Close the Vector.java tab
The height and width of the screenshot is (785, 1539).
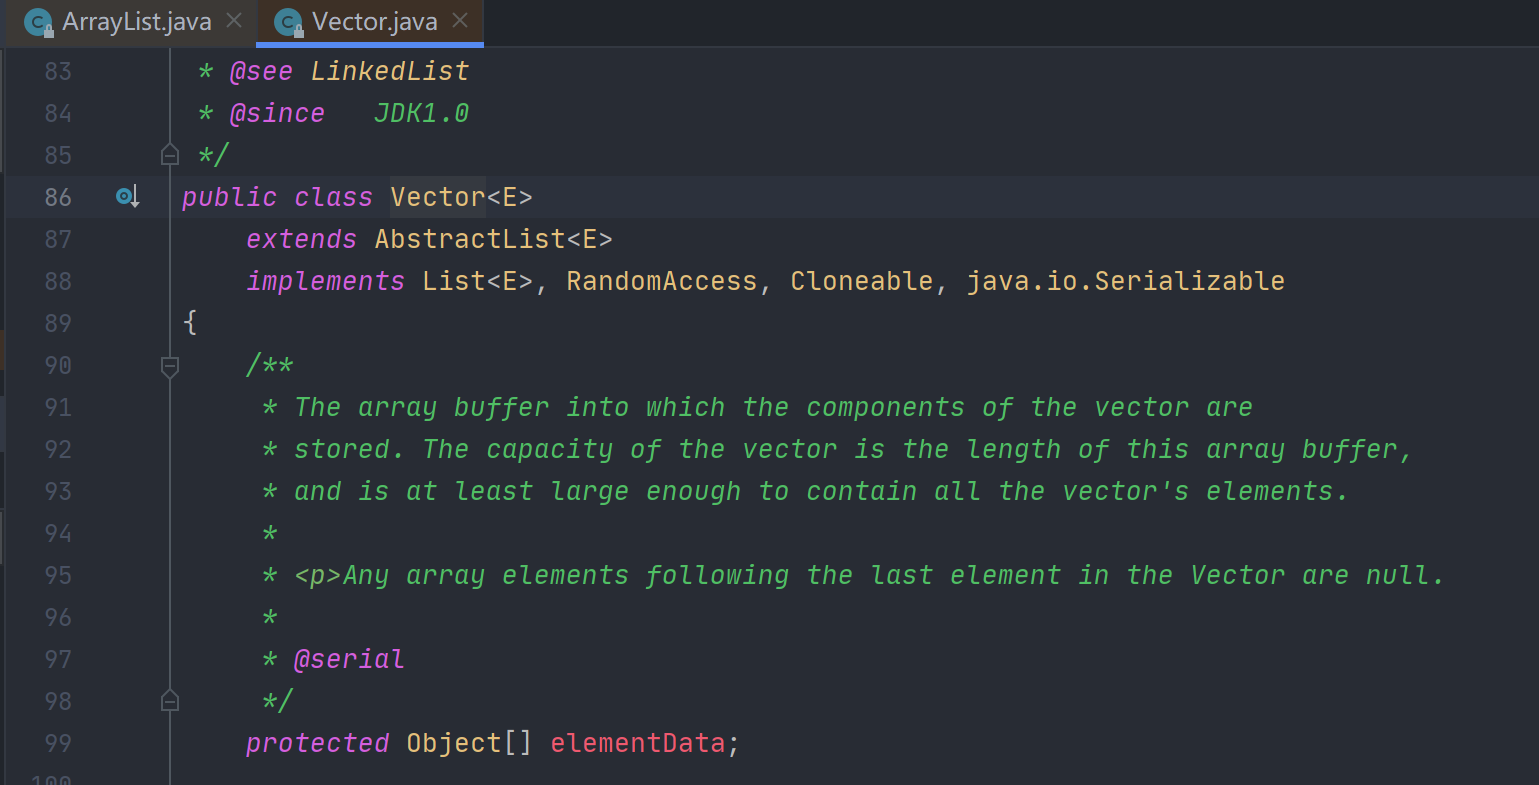(460, 21)
